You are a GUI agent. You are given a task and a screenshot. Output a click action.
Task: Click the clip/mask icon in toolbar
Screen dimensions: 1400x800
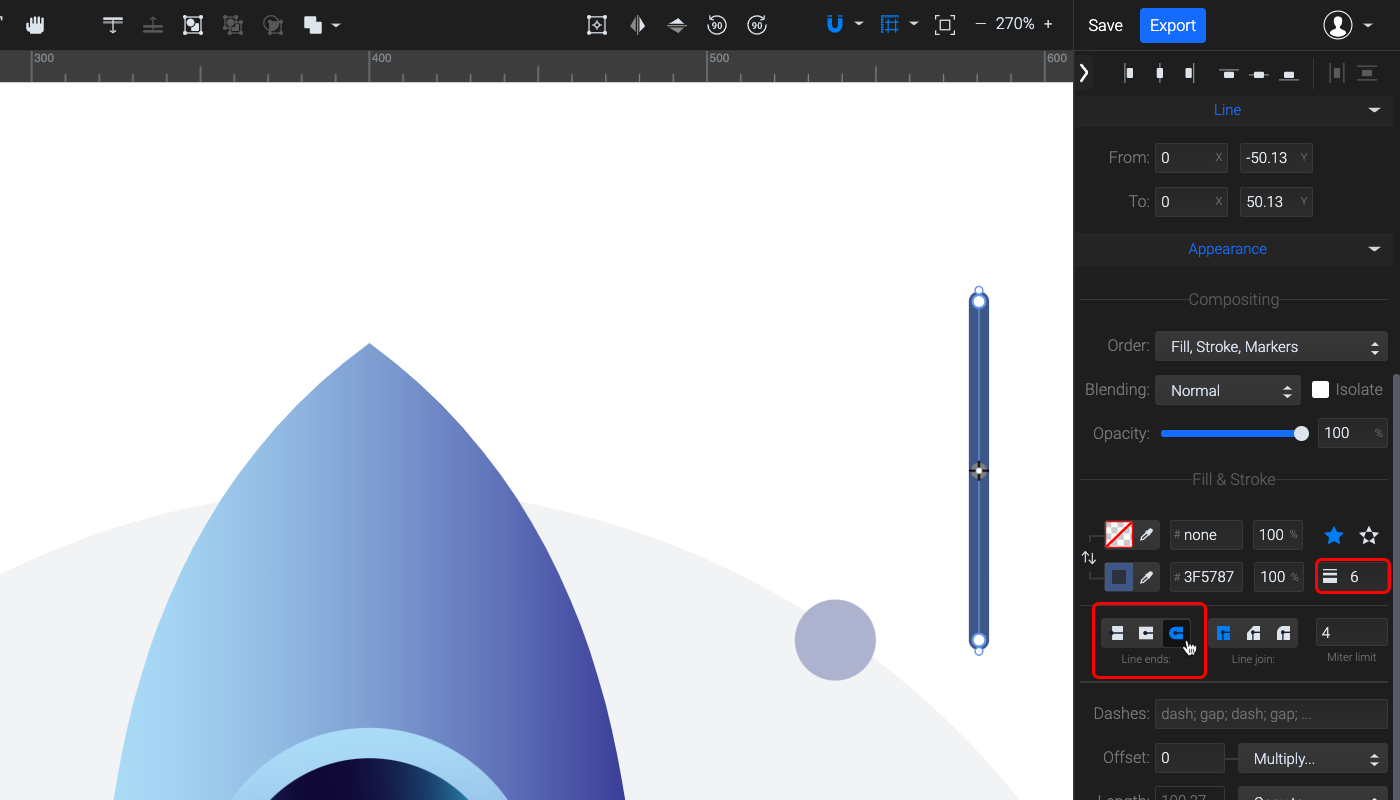tap(272, 25)
